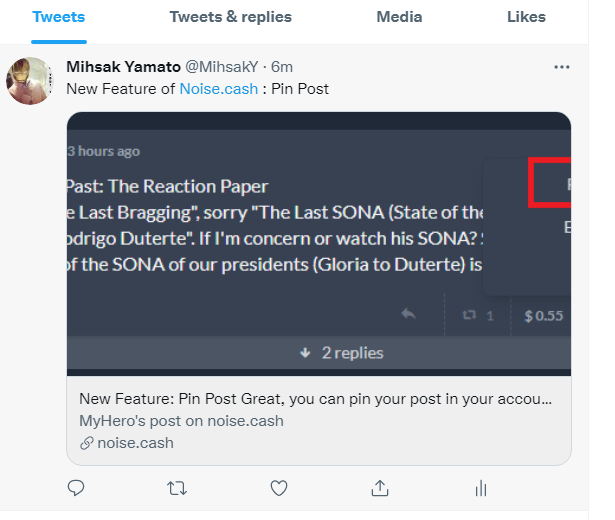This screenshot has height=520, width=615.
Task: Select the Media tab
Action: [x=399, y=17]
